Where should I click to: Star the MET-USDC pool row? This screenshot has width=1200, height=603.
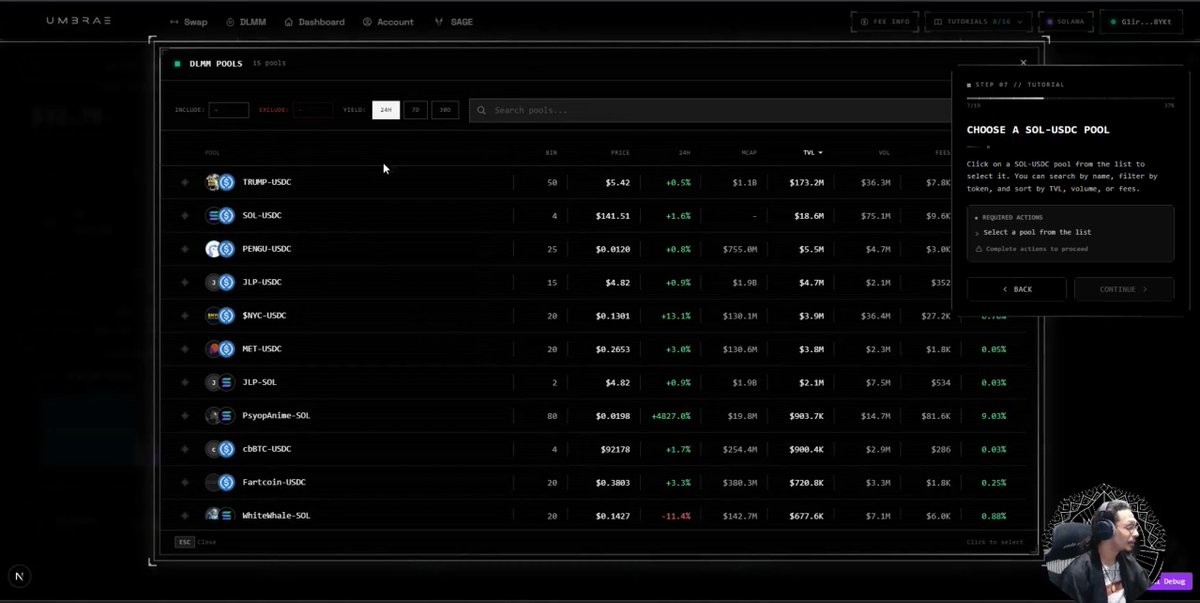pos(185,349)
